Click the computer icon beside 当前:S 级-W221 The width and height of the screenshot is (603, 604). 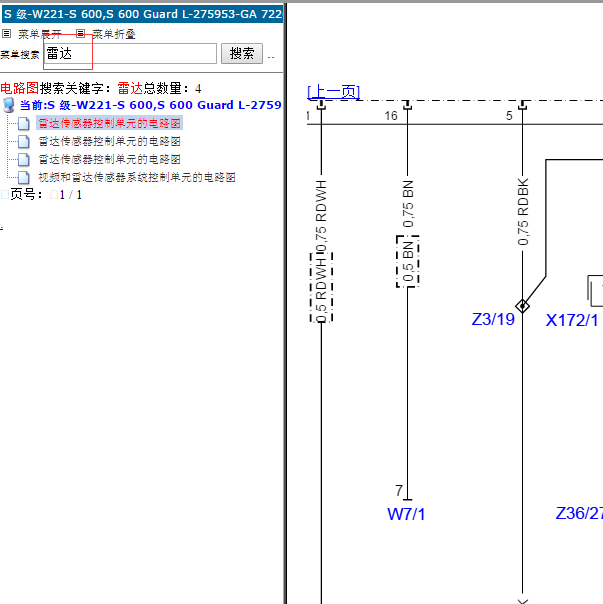(x=8, y=105)
